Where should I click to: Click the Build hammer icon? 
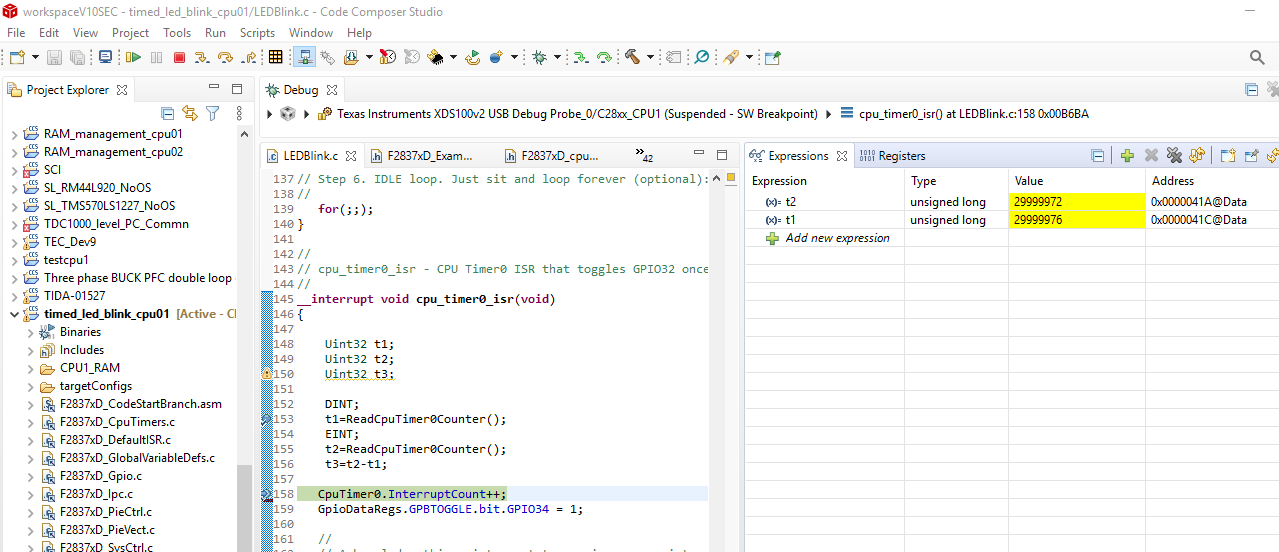[632, 58]
